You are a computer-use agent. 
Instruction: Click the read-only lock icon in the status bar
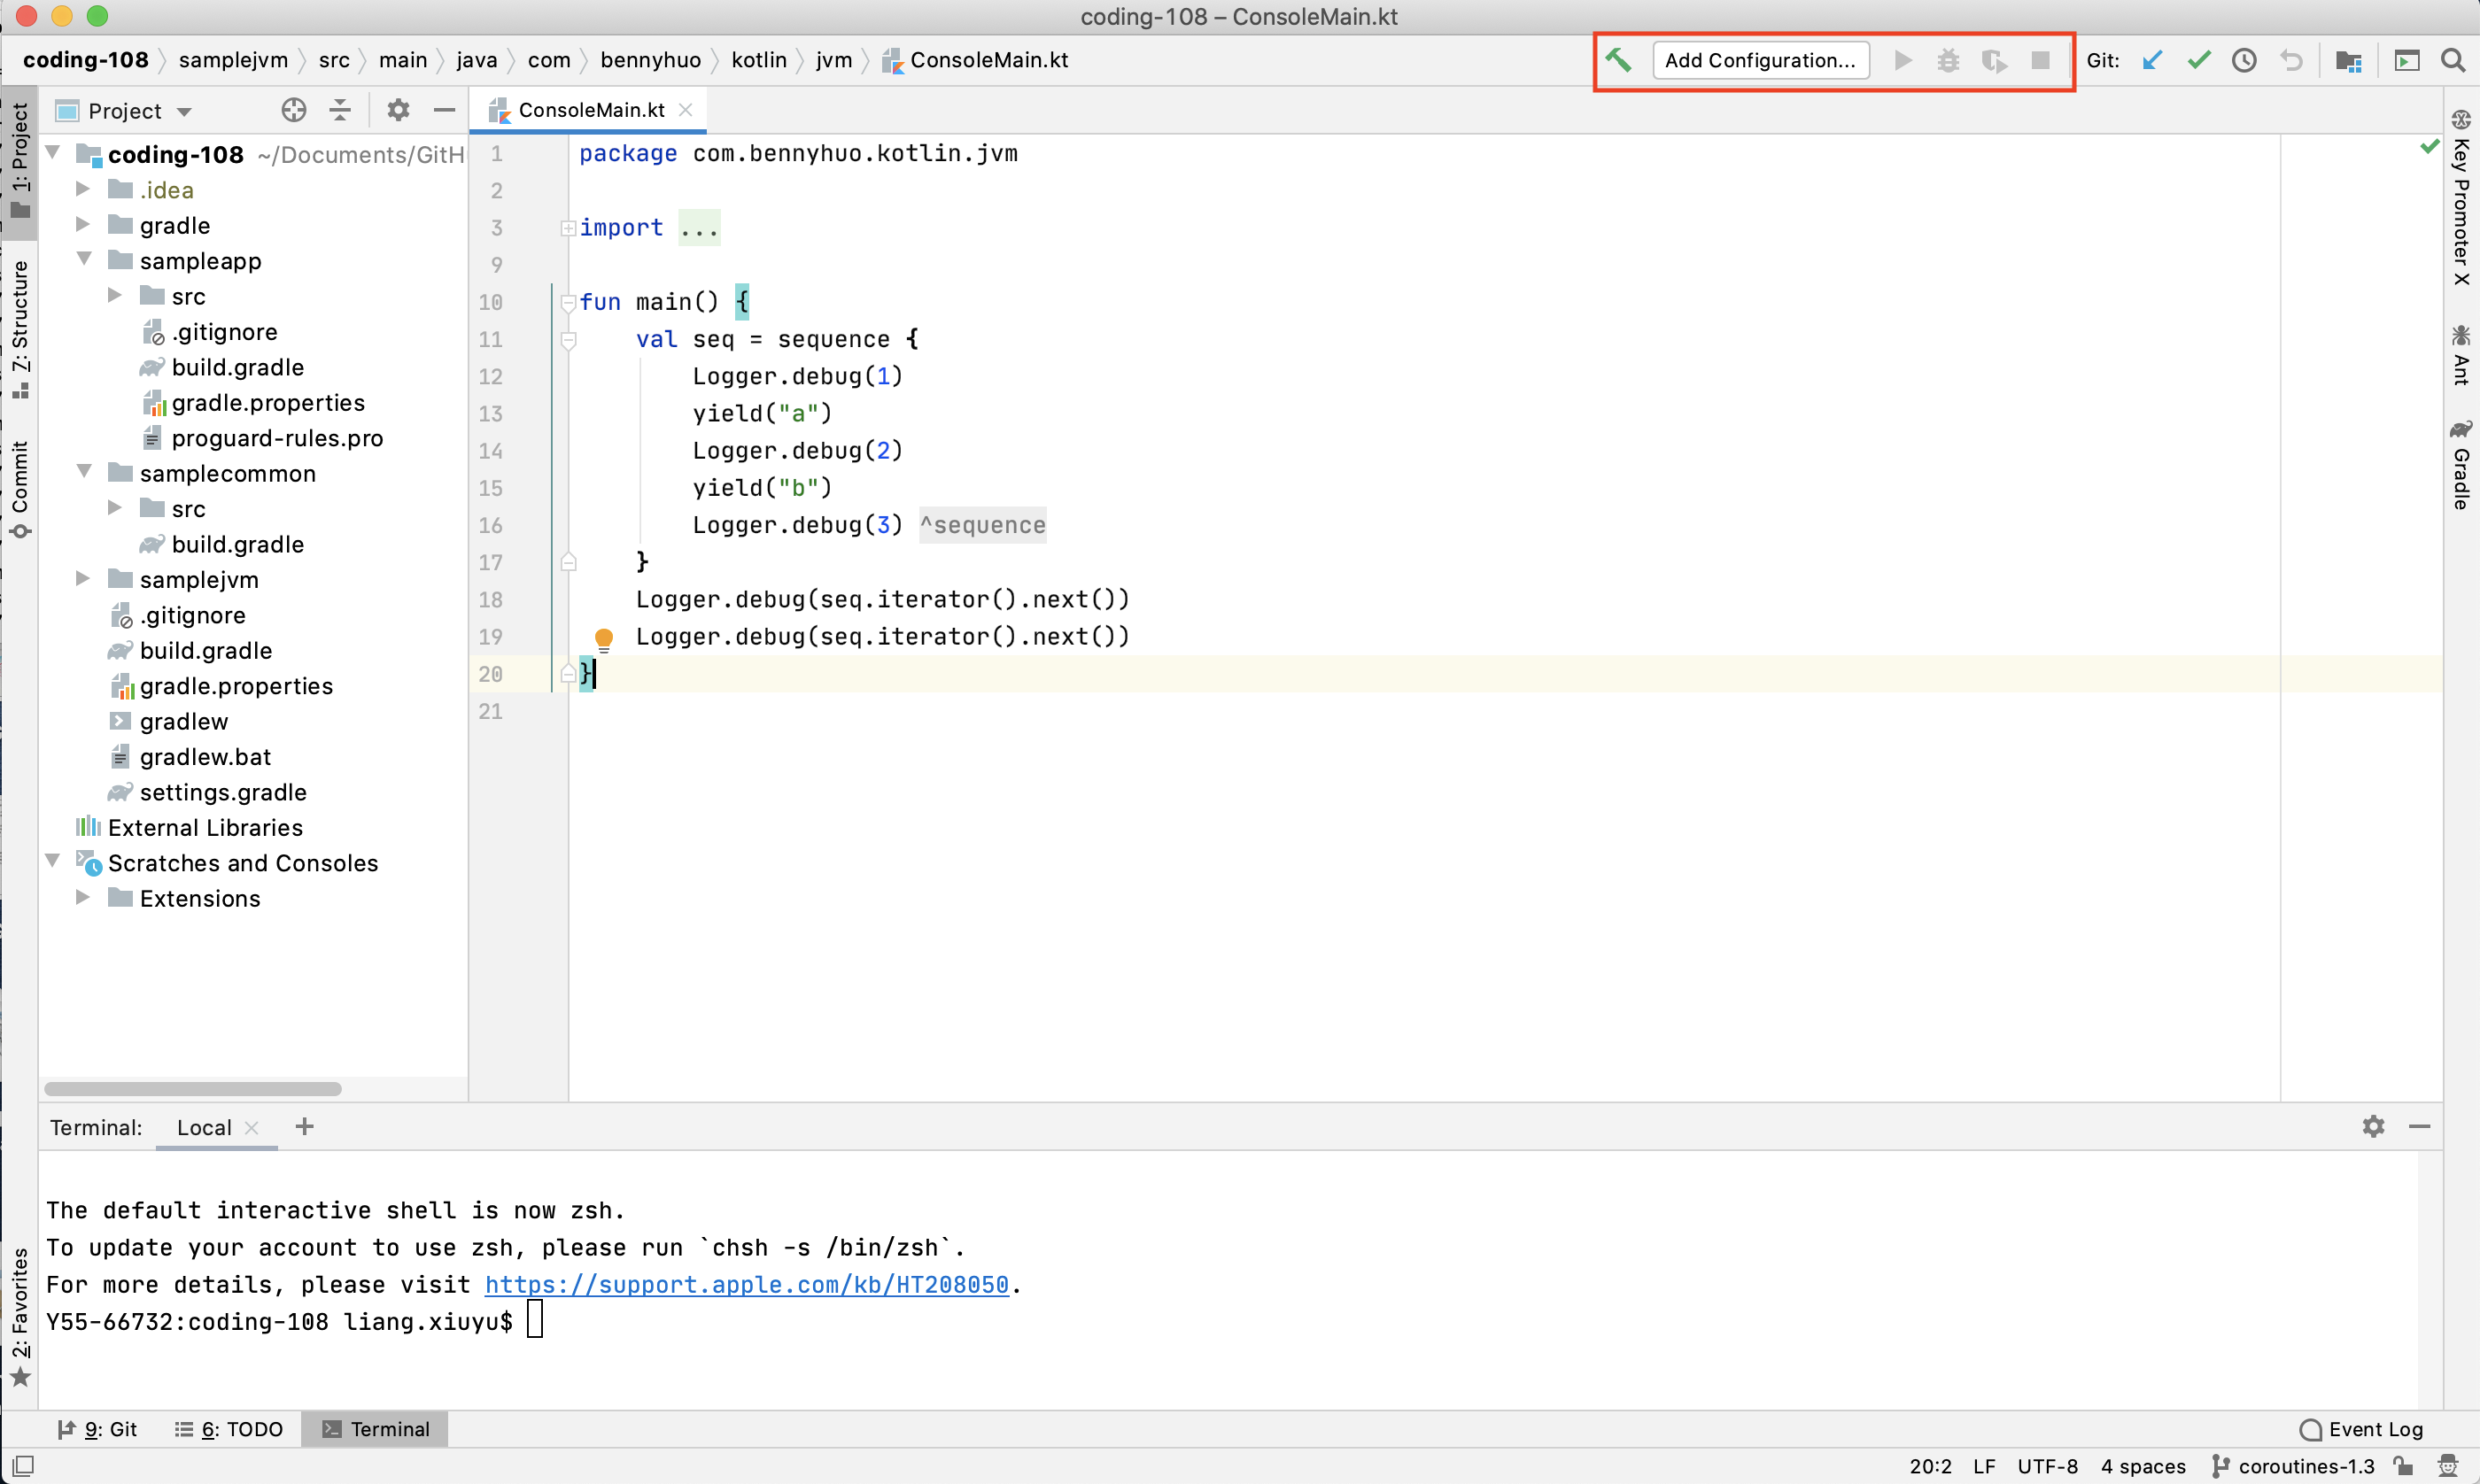point(2403,1466)
